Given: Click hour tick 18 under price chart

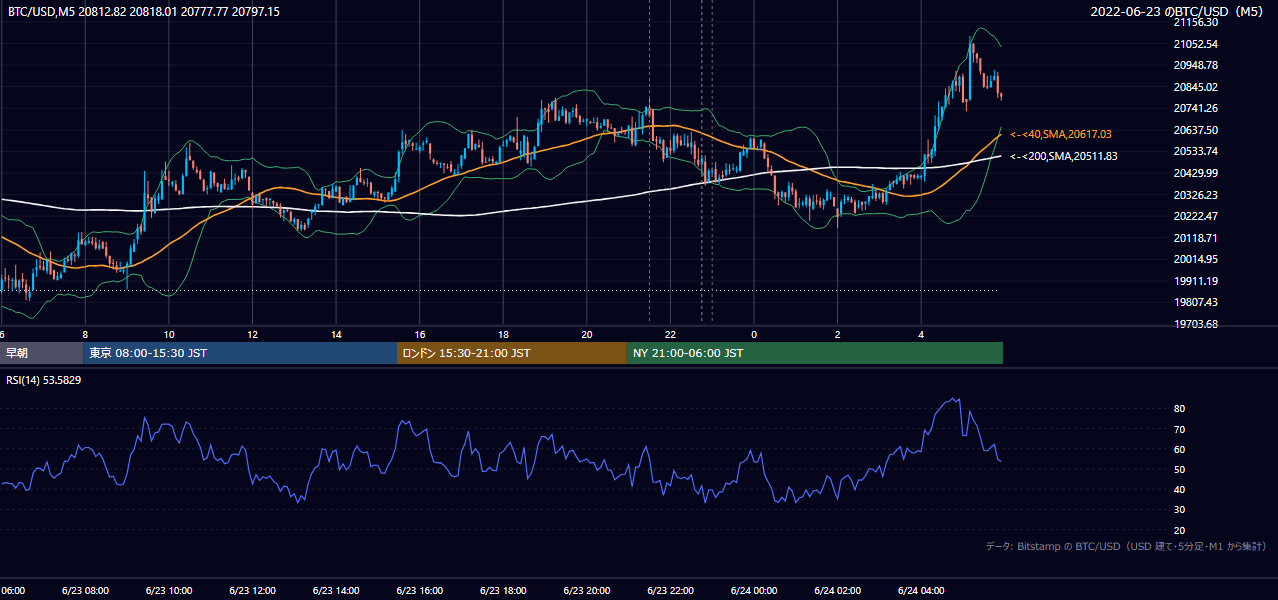Looking at the screenshot, I should (x=503, y=335).
